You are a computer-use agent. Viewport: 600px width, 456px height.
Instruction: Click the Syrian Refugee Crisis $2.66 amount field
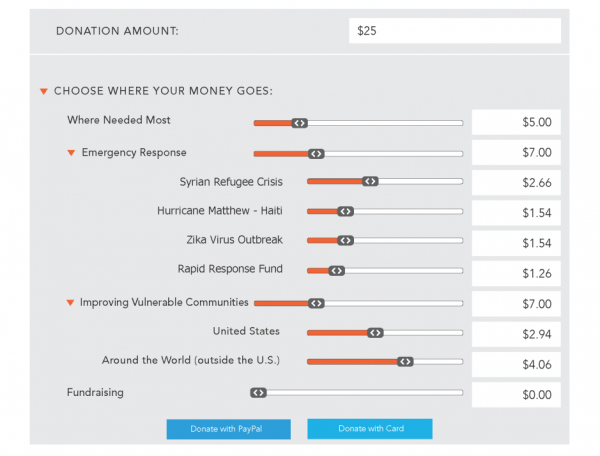click(516, 182)
